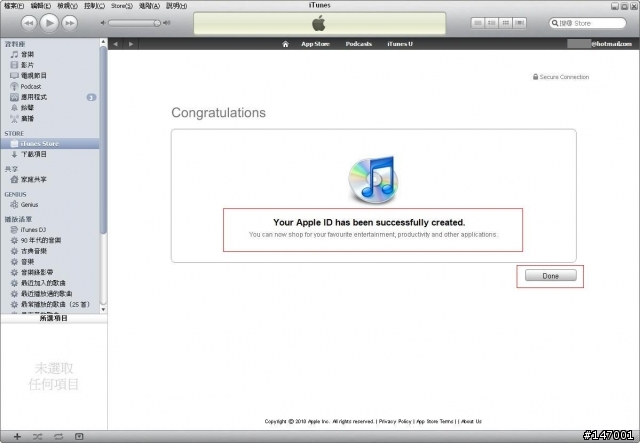Viewport: 640px width, 443px height.
Task: Navigate back in the store
Action: [116, 44]
